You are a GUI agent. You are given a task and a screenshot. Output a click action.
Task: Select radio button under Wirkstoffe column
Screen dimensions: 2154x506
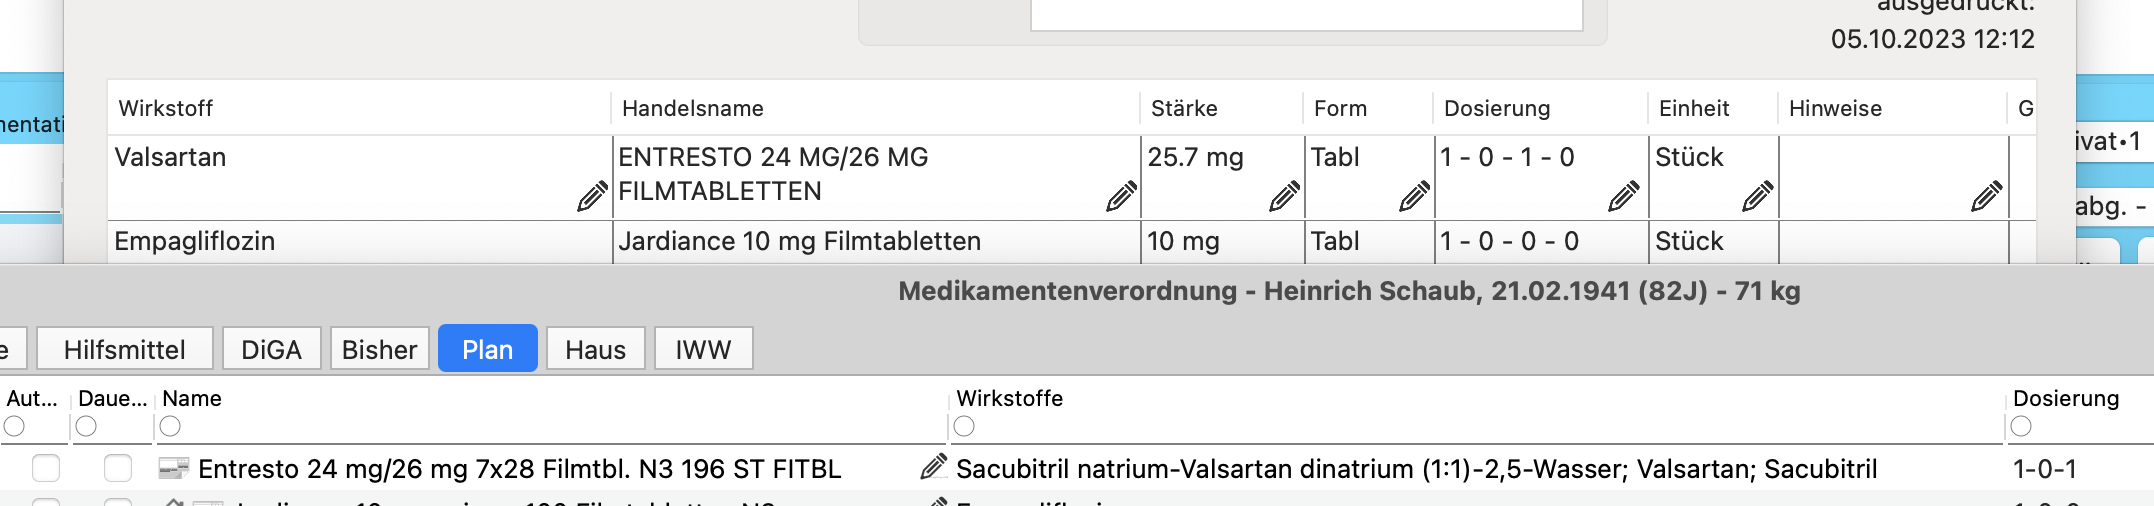click(964, 427)
